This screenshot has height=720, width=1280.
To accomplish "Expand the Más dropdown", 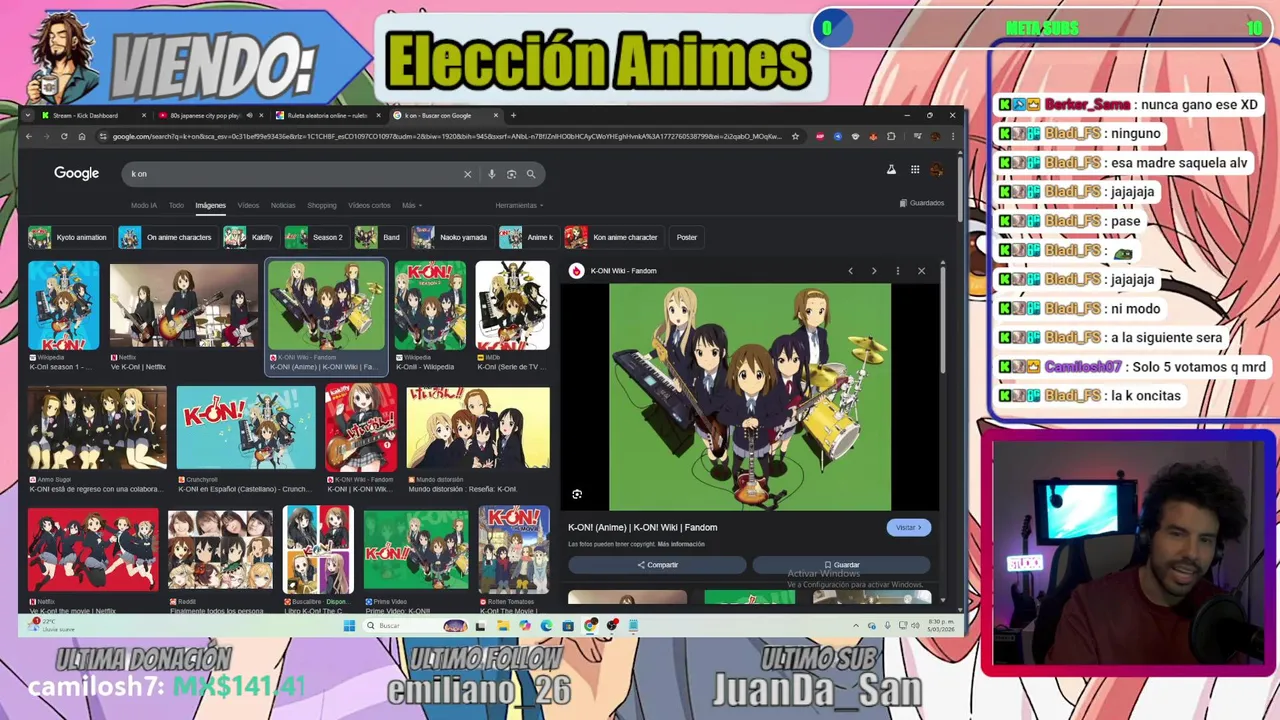I will [412, 205].
